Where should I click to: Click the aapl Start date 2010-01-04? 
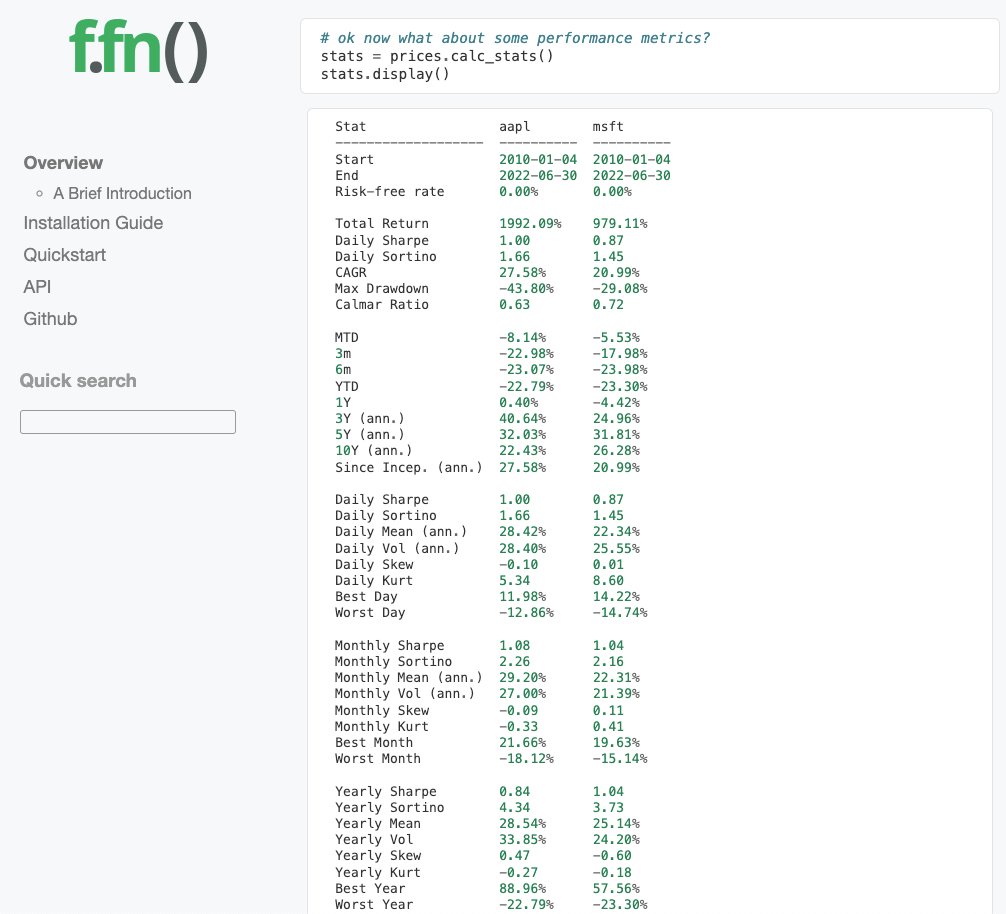coord(538,159)
